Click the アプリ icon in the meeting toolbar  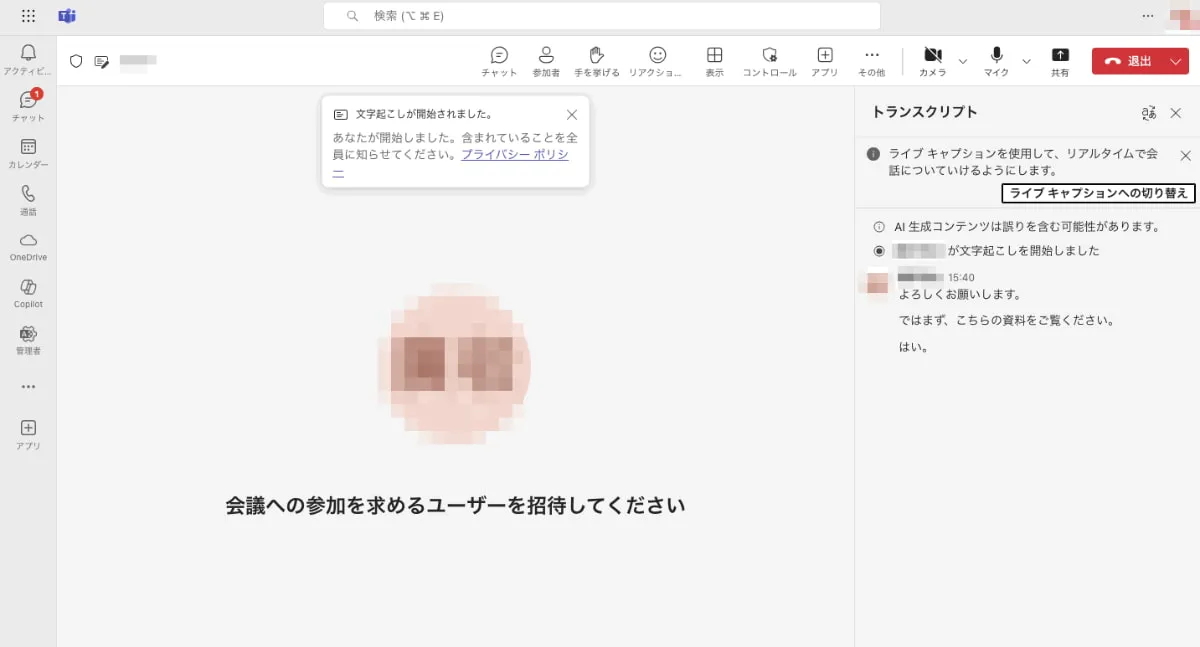tap(824, 60)
